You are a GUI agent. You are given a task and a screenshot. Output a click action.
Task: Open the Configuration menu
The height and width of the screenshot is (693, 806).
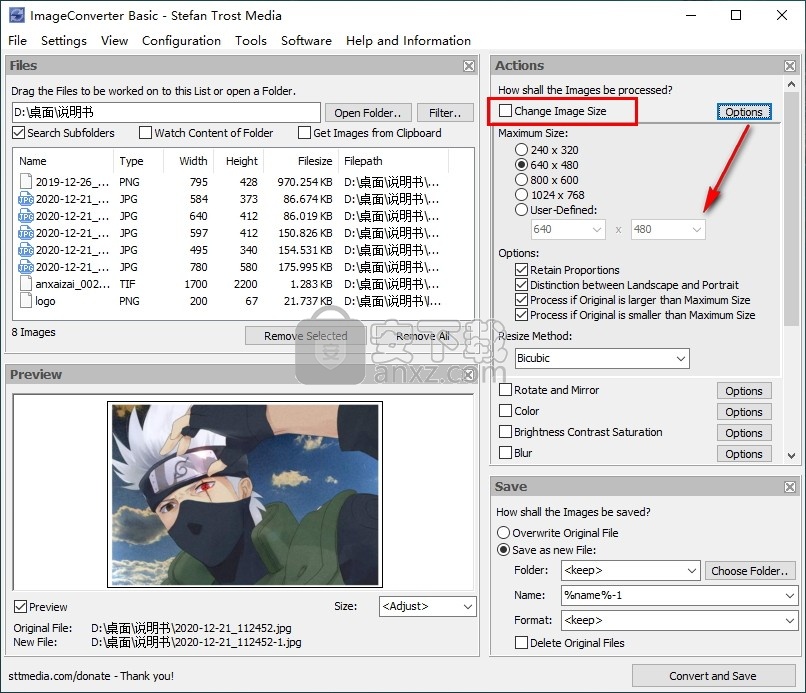click(x=181, y=41)
